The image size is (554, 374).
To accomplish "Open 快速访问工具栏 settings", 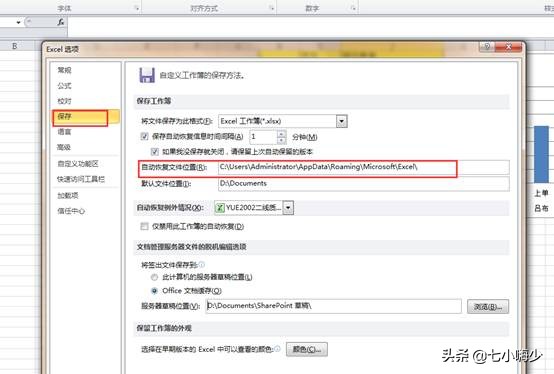I will [x=81, y=179].
